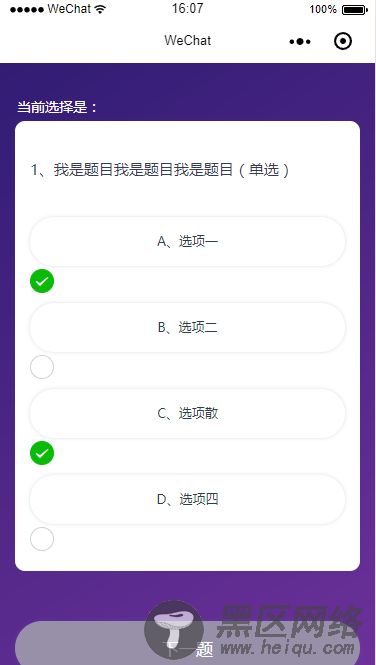Check the empty circle under option B

42,367
